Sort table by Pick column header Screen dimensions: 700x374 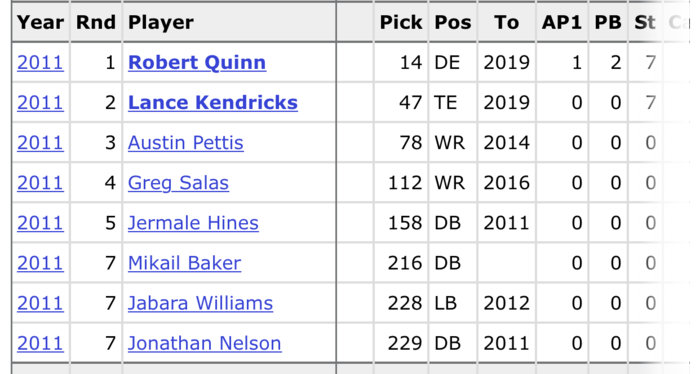(400, 22)
